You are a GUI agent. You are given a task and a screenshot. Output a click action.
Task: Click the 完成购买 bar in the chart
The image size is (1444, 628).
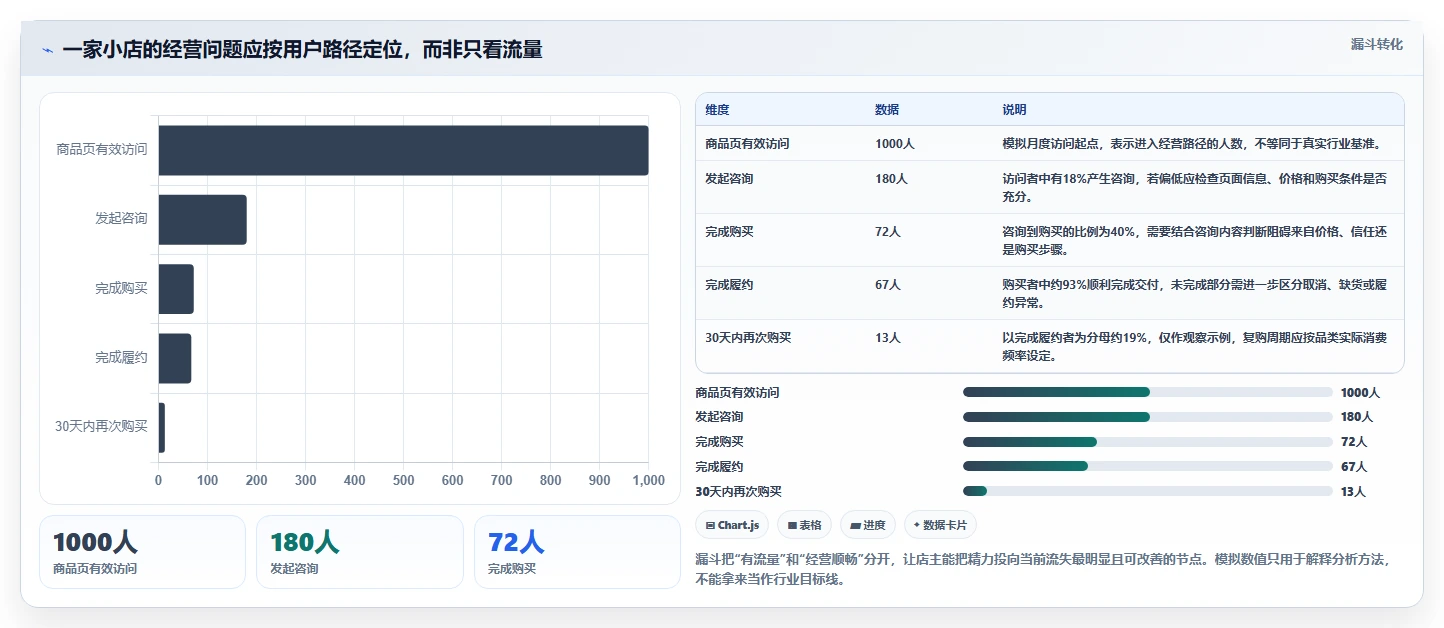176,289
